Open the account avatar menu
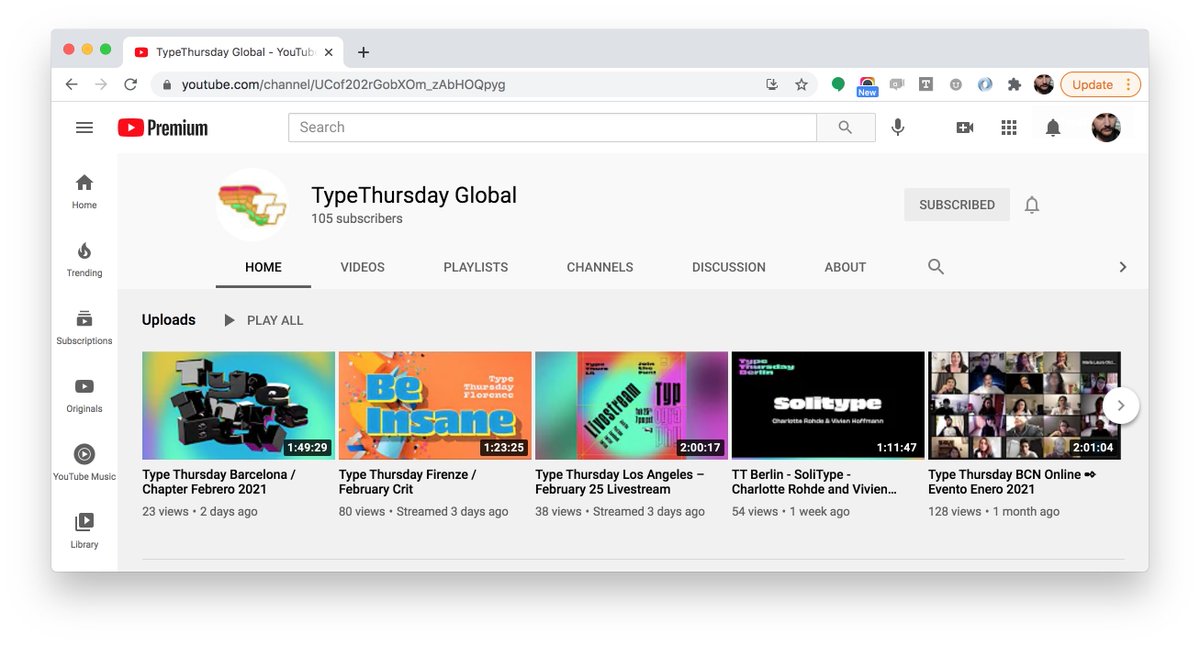Screen dimensions: 1200x645 coord(1106,128)
